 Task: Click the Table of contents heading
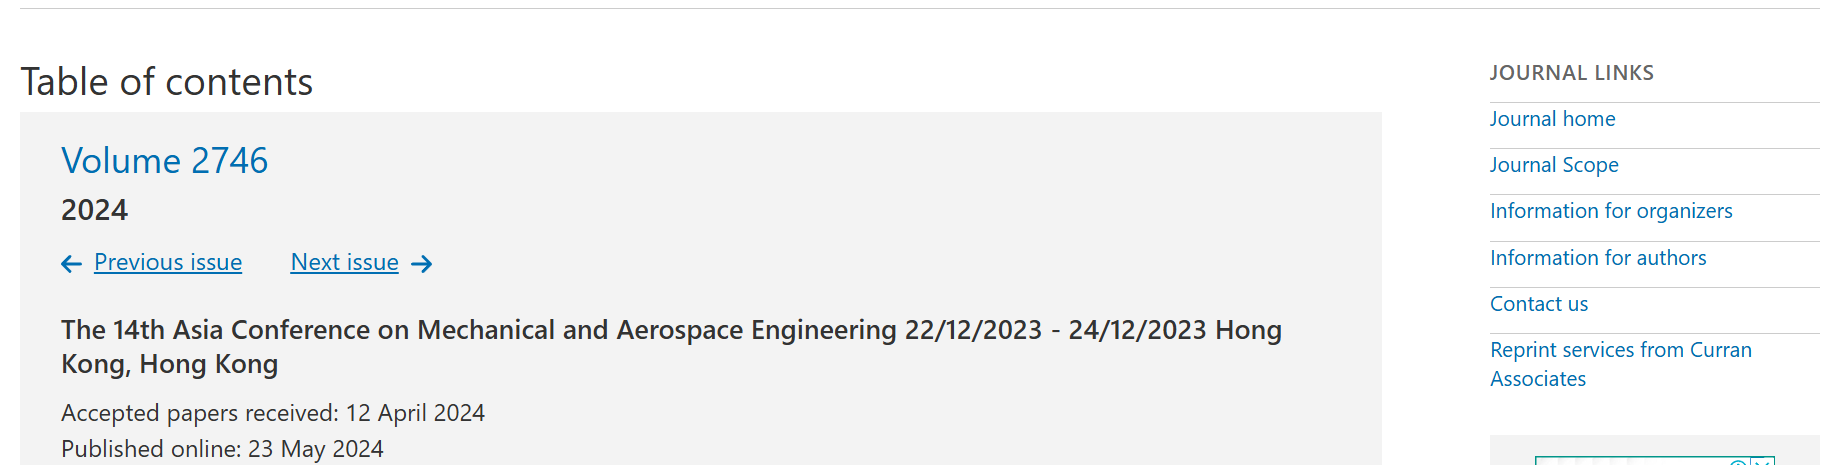(167, 82)
